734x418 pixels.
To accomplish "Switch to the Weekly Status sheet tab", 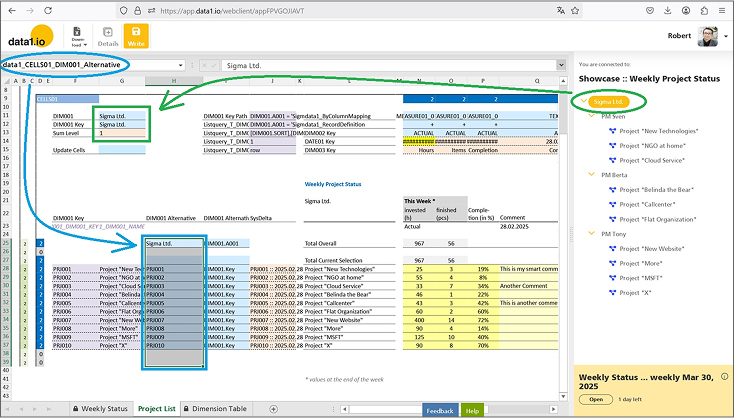I will pyautogui.click(x=100, y=409).
